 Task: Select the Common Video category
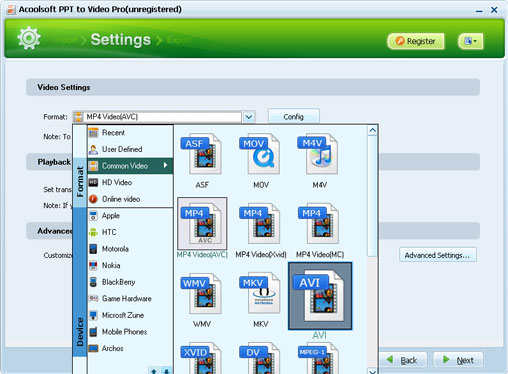(130, 166)
